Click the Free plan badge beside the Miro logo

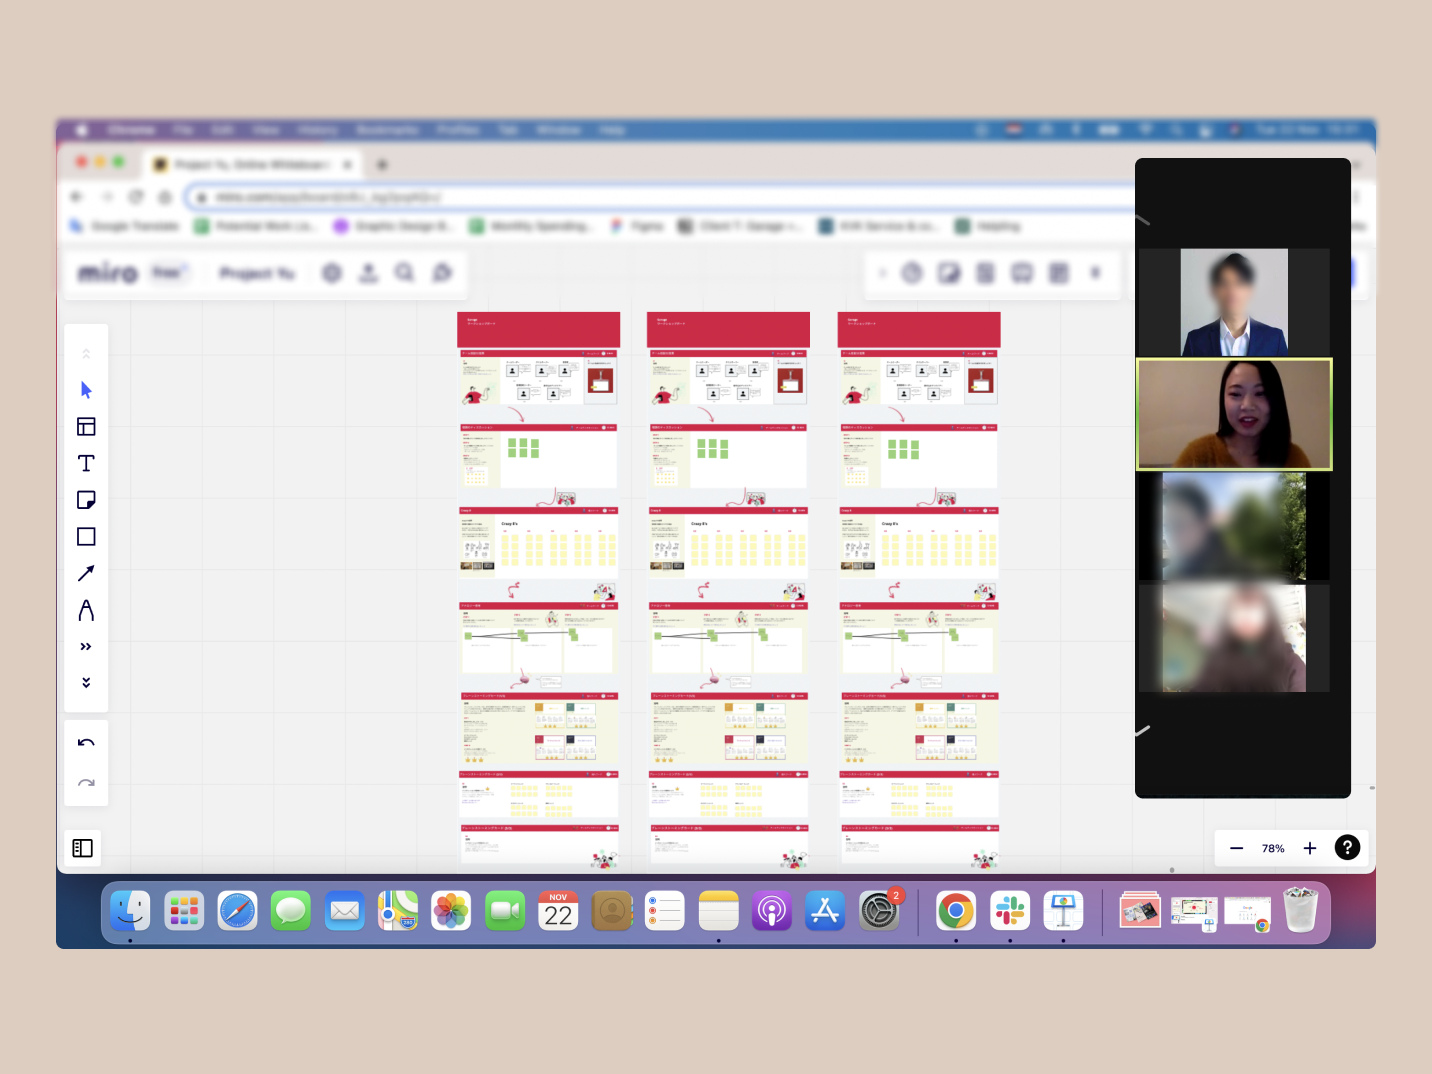tap(167, 272)
